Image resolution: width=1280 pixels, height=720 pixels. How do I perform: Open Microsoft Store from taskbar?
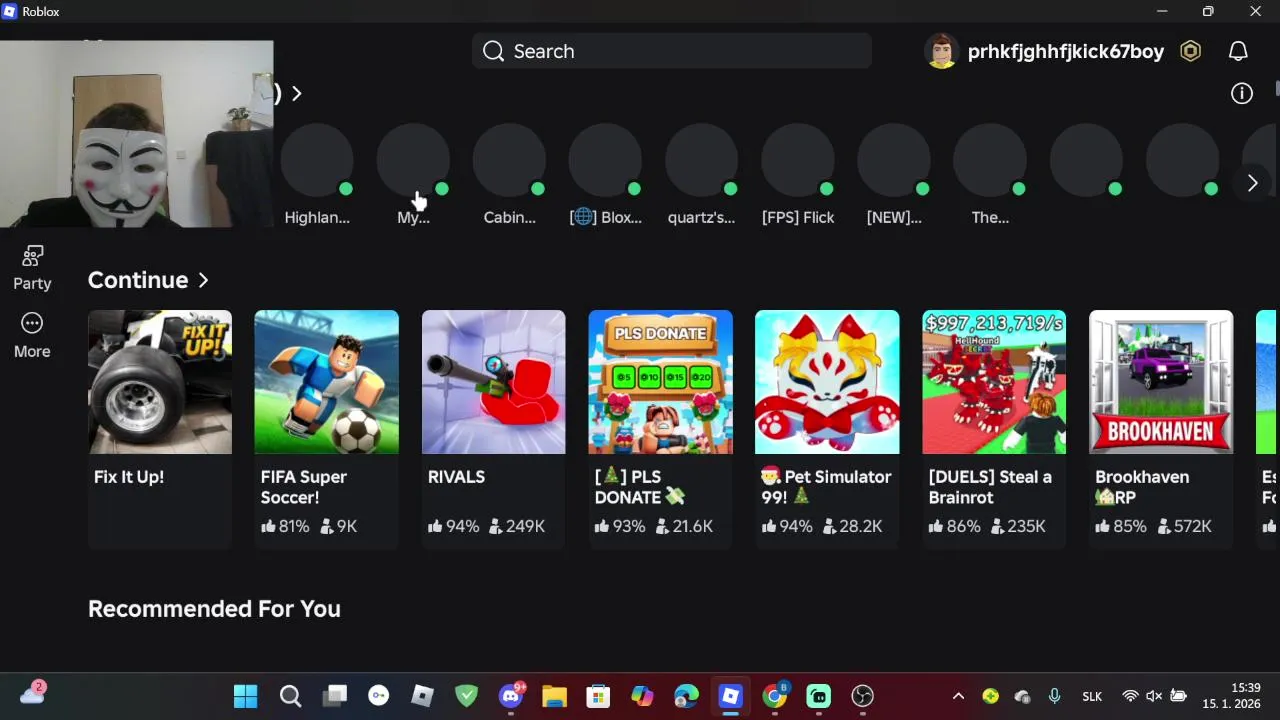click(x=598, y=696)
